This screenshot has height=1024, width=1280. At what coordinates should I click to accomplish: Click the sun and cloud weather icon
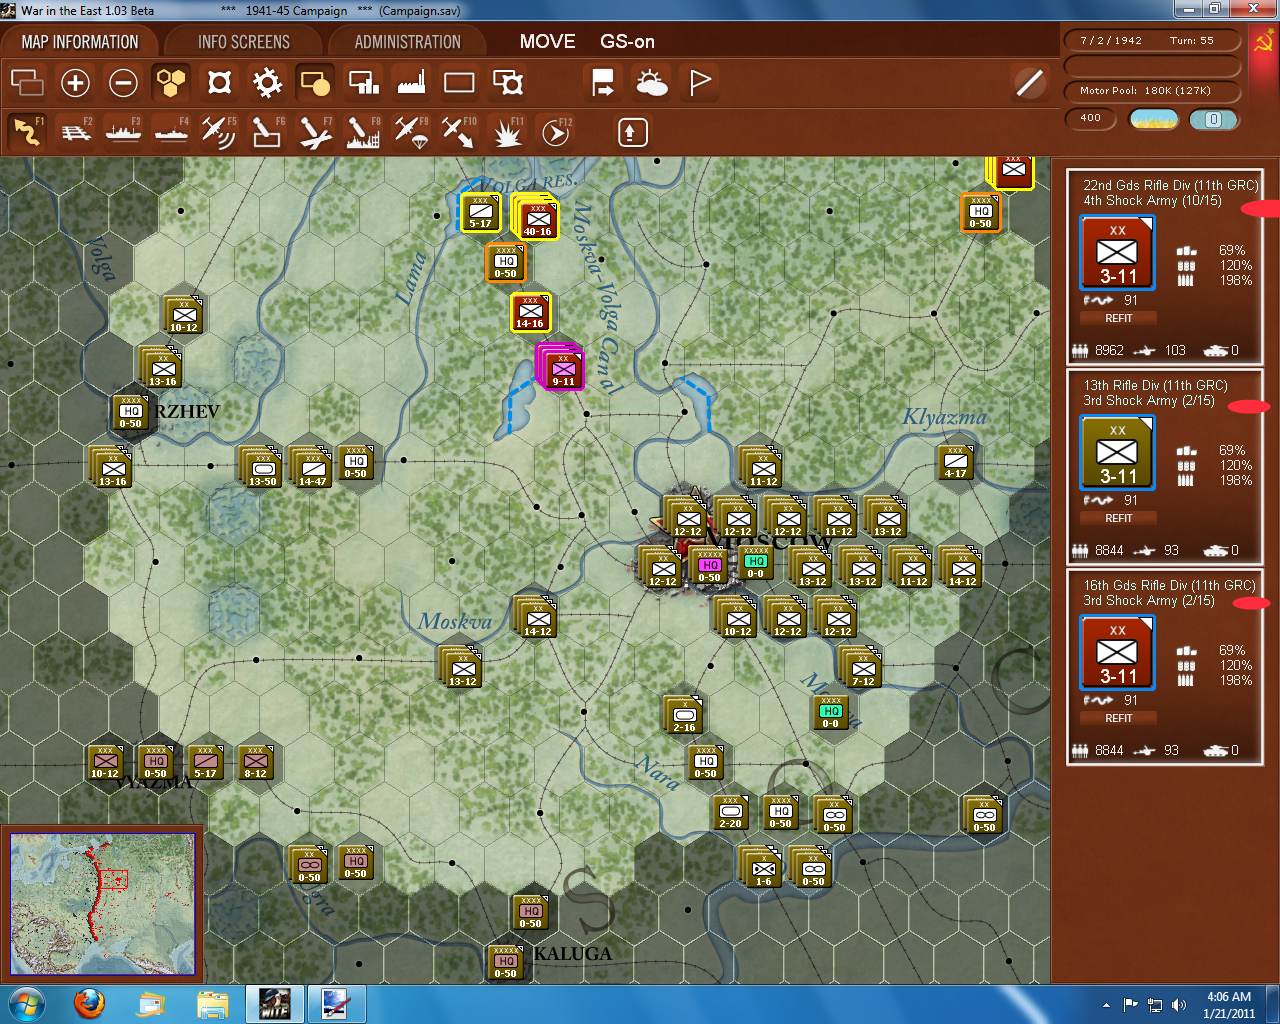[652, 82]
